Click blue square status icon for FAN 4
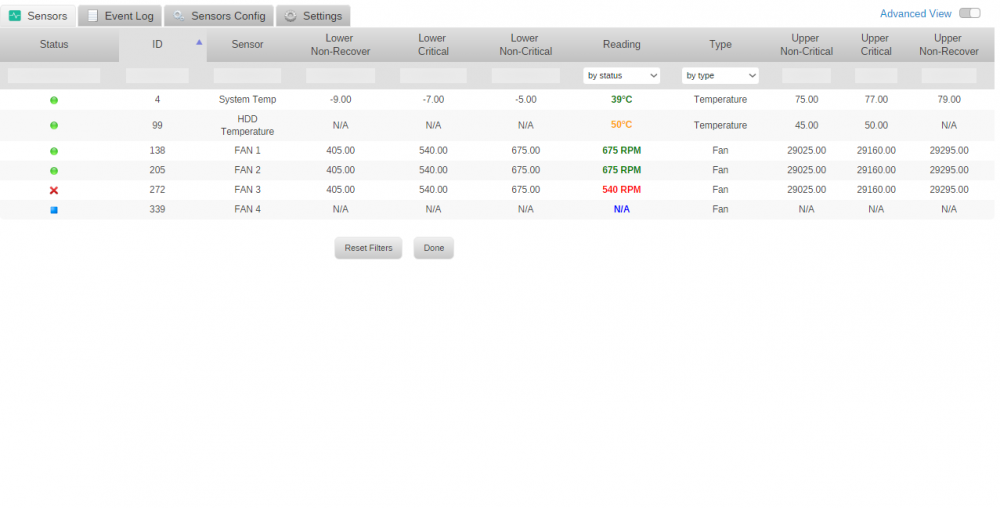Screen dimensions: 1000x508 click(54, 210)
